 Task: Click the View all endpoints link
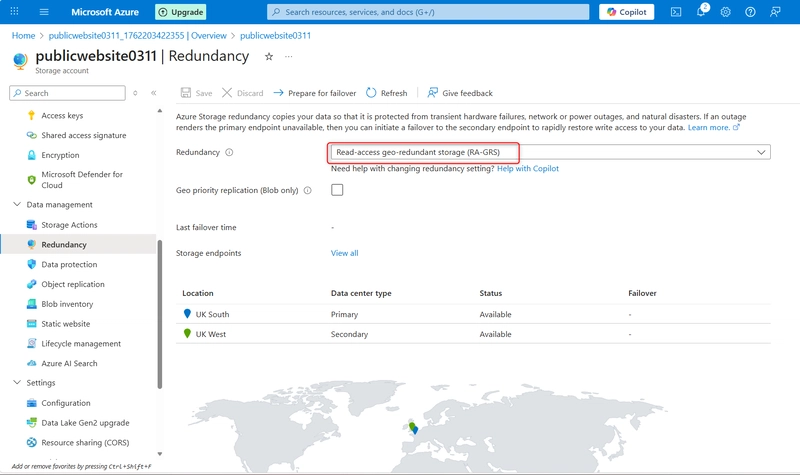[x=344, y=253]
